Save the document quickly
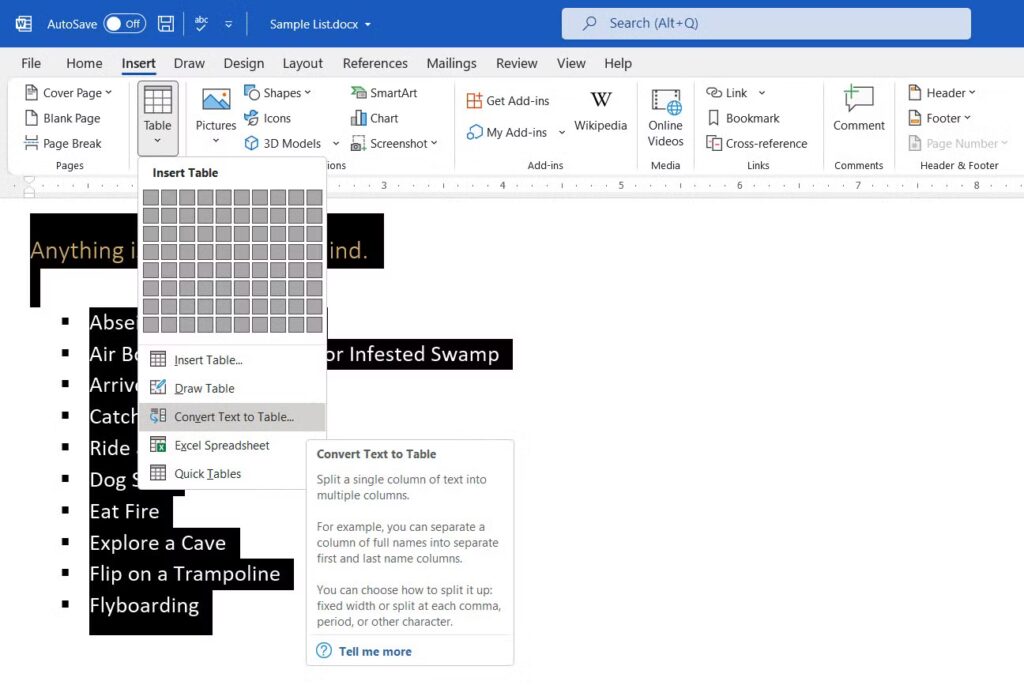 (x=166, y=22)
